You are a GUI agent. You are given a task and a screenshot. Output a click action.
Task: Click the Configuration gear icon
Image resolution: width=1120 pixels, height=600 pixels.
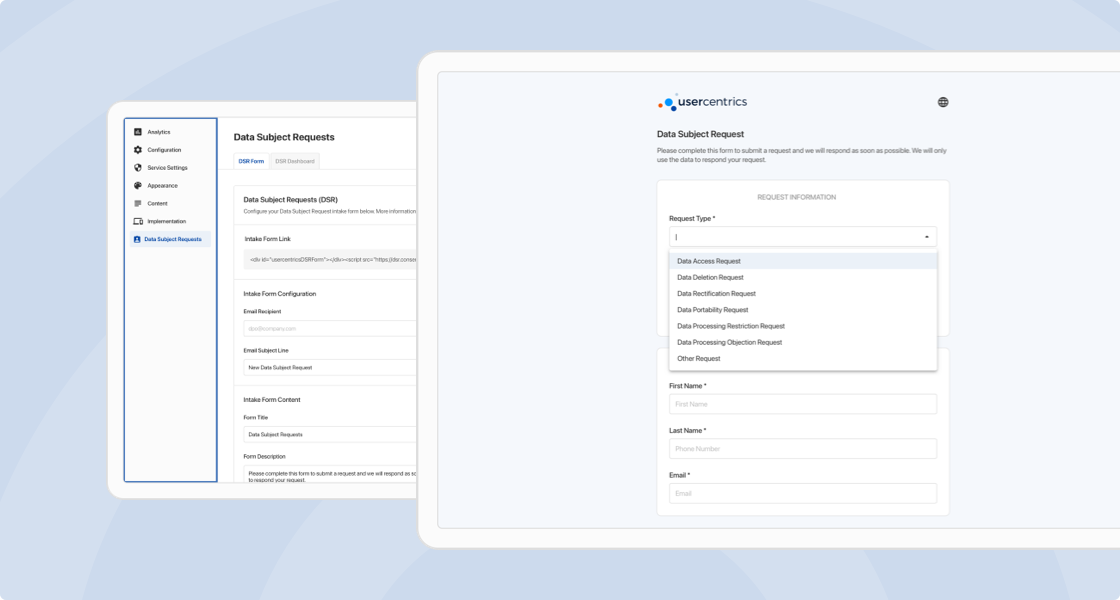click(x=138, y=150)
